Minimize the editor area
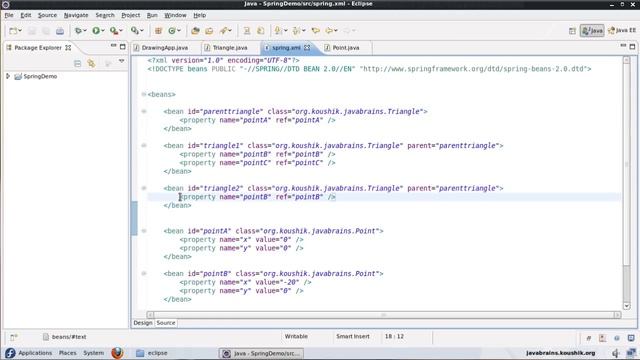The image size is (640, 360). 623,46
